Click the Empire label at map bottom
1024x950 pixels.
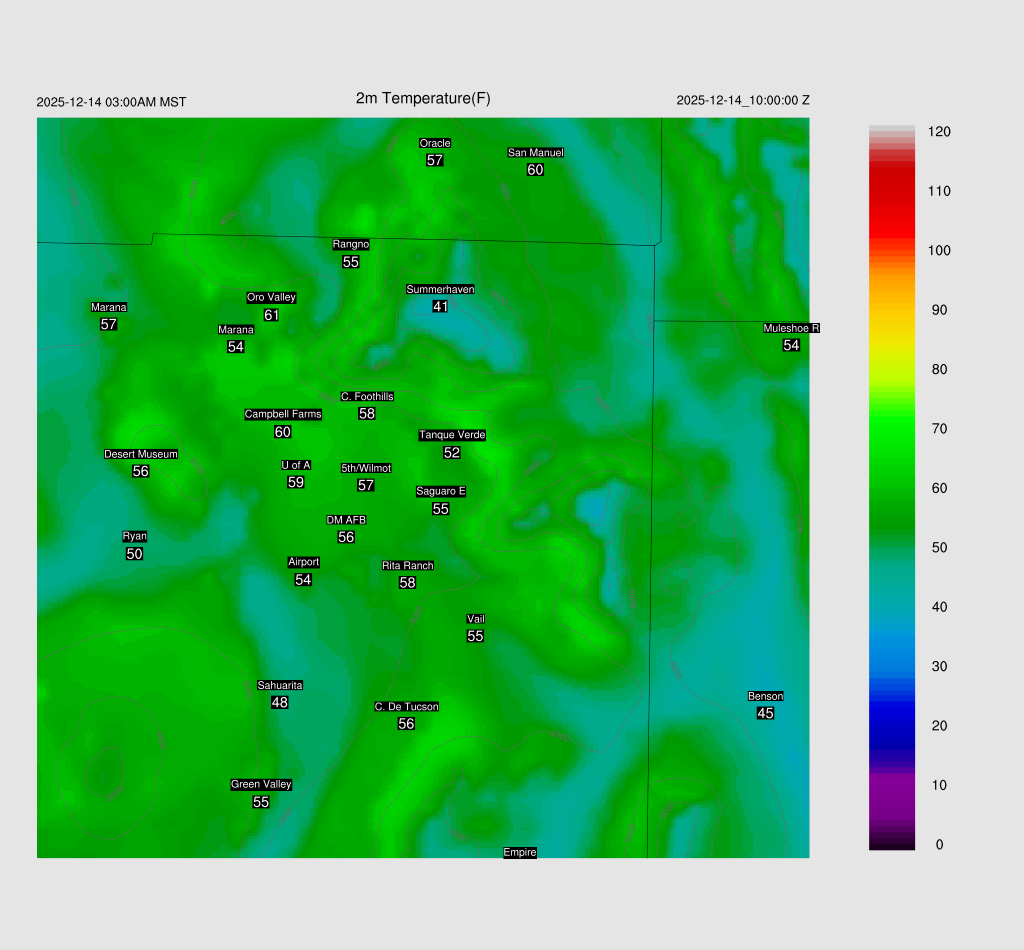520,852
